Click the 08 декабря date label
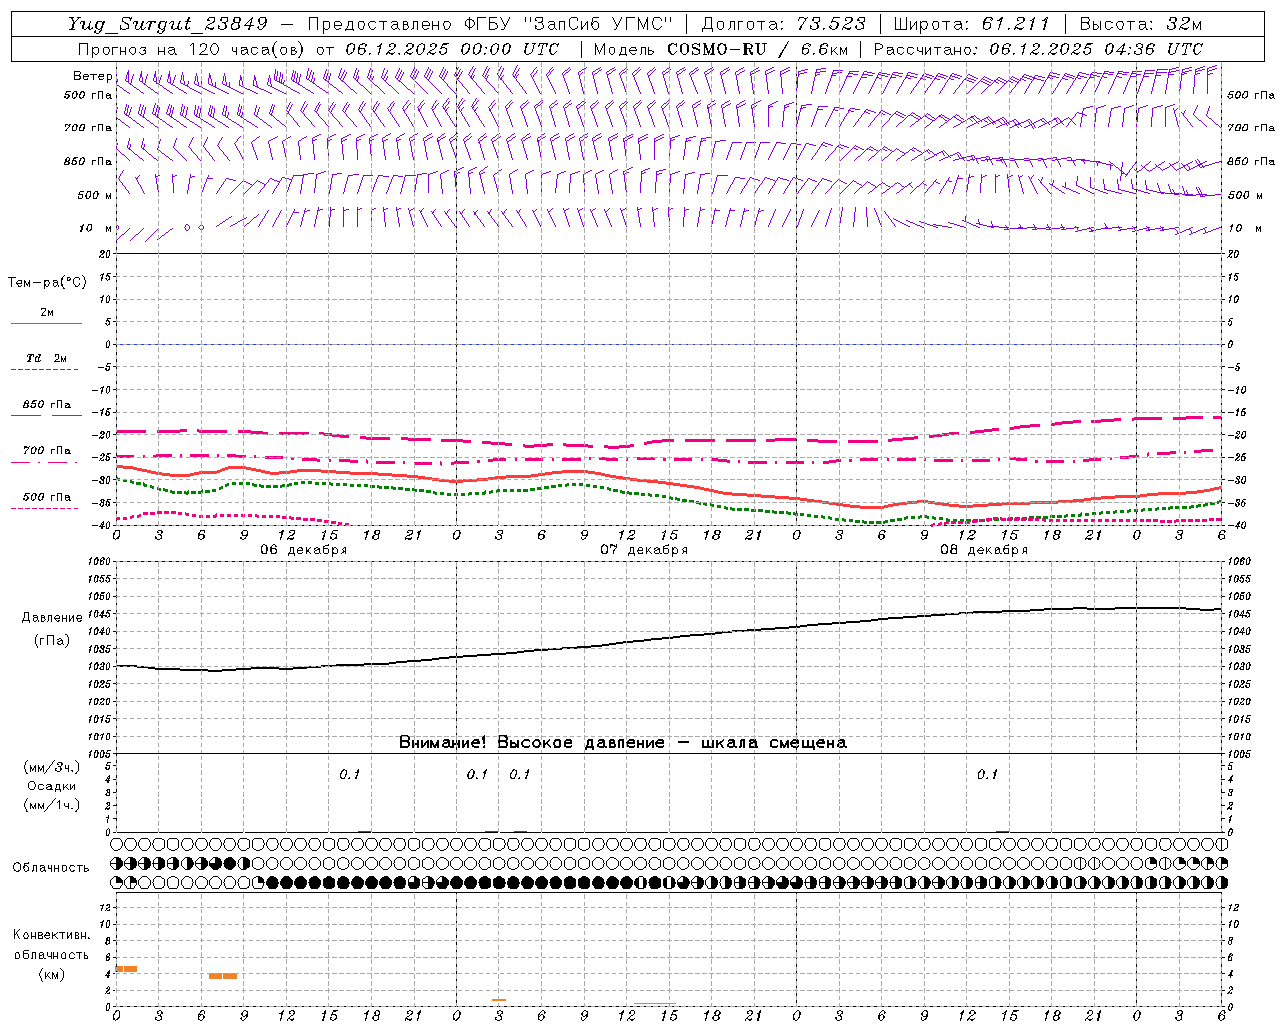 (984, 550)
